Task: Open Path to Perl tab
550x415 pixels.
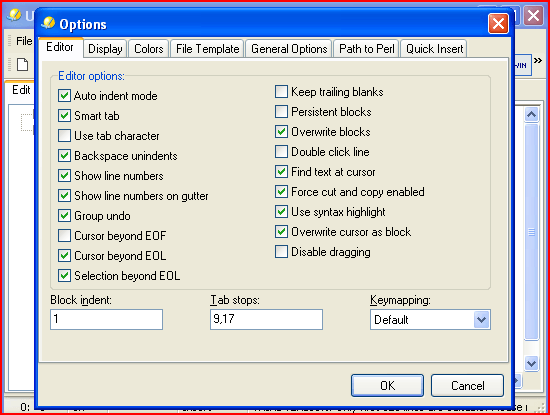Action: click(x=367, y=49)
